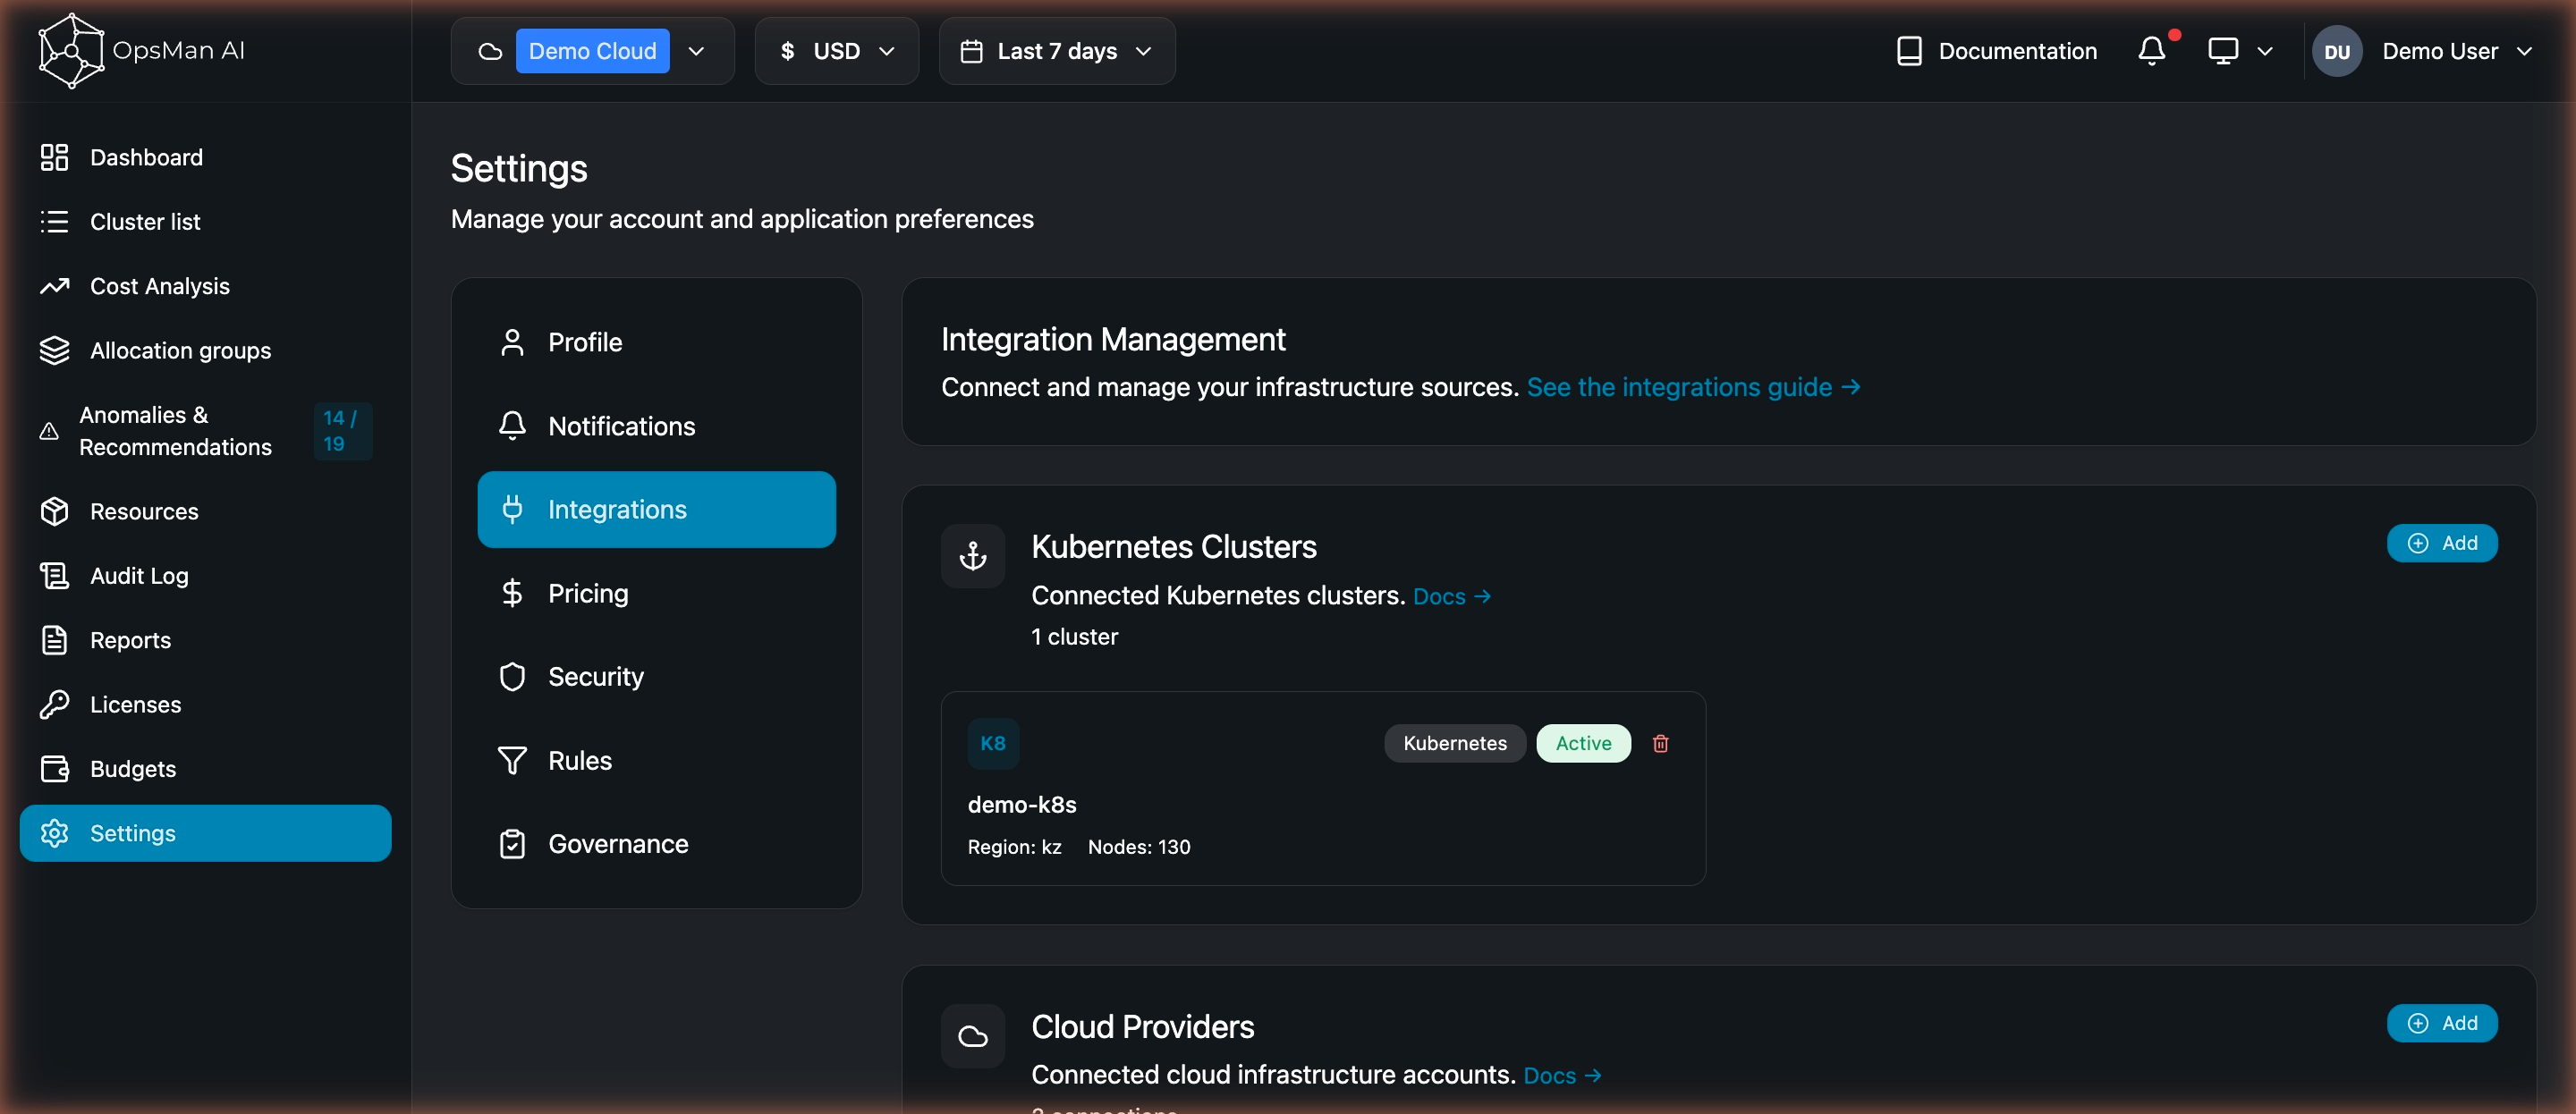Select the Rules settings tab

[x=656, y=761]
